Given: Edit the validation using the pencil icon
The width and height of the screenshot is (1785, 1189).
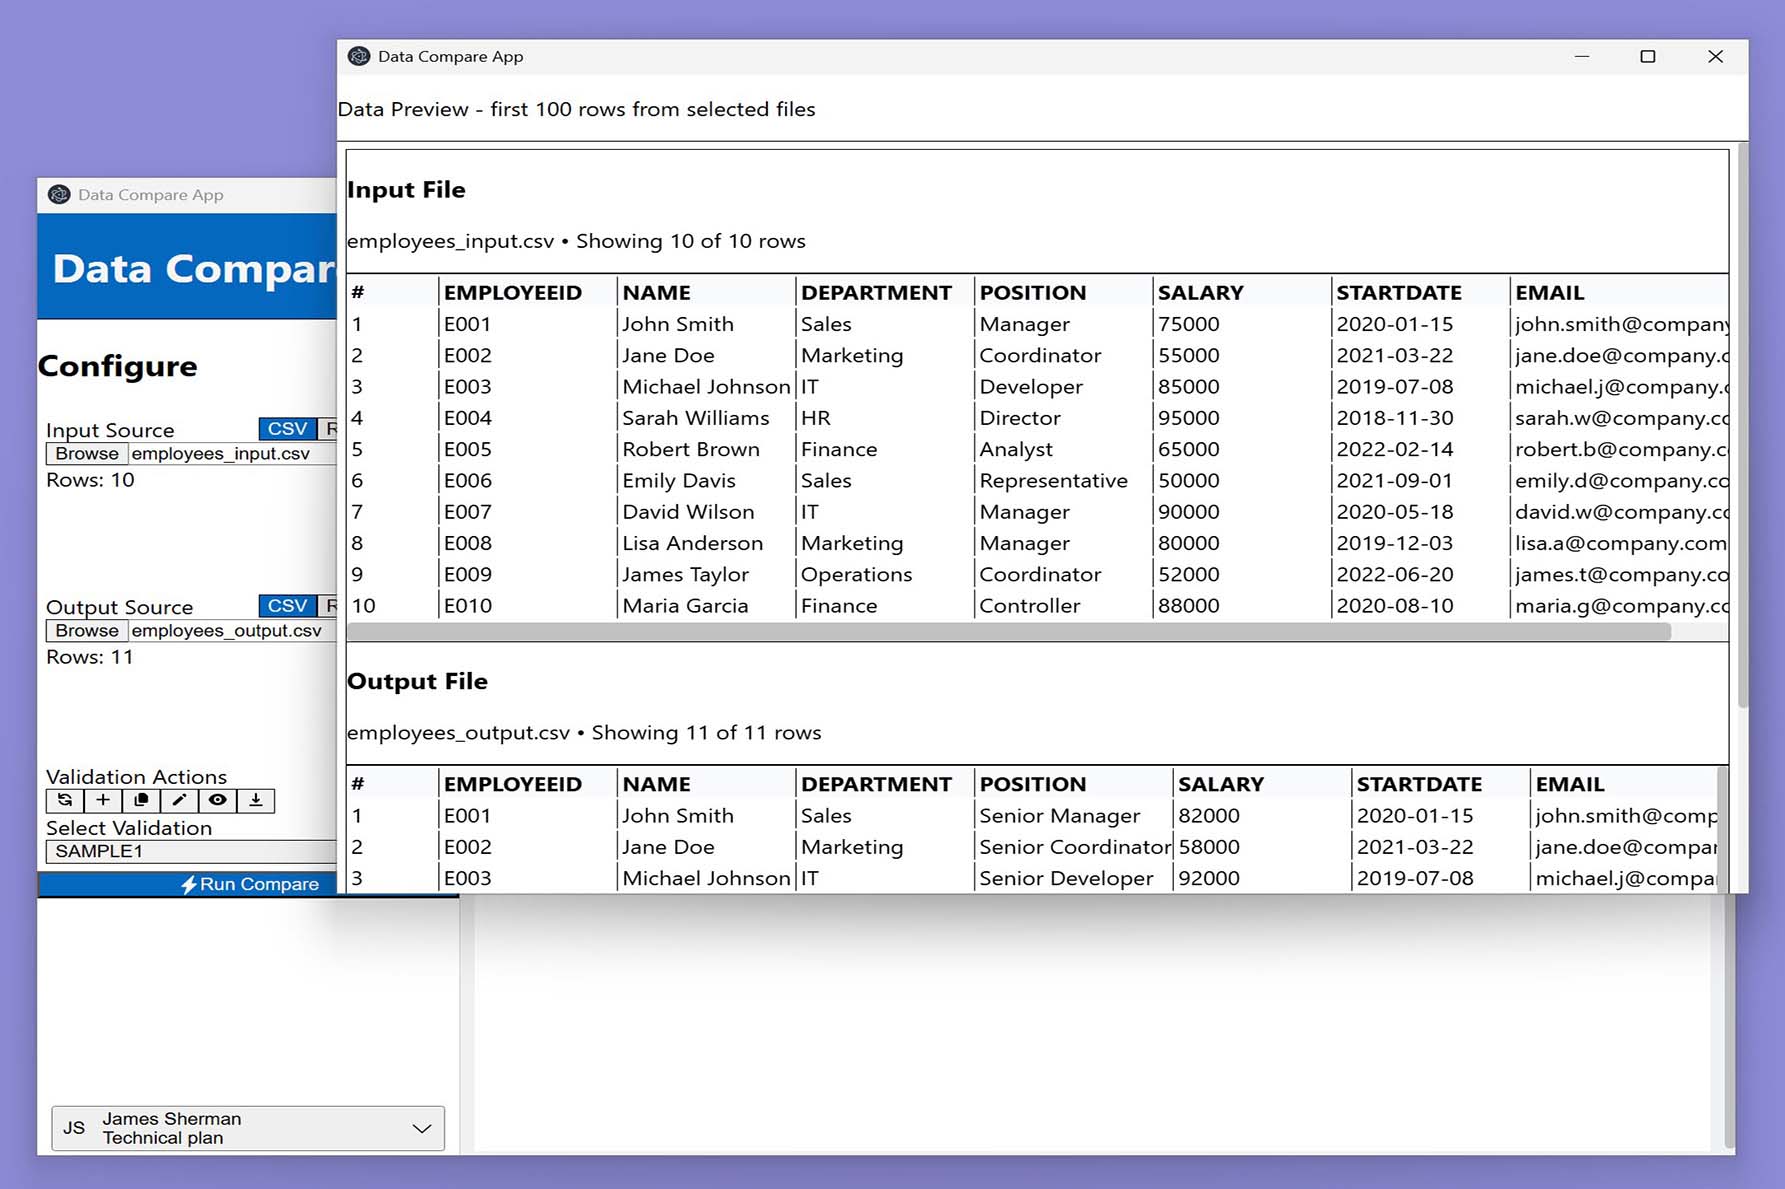Looking at the screenshot, I should tap(179, 800).
